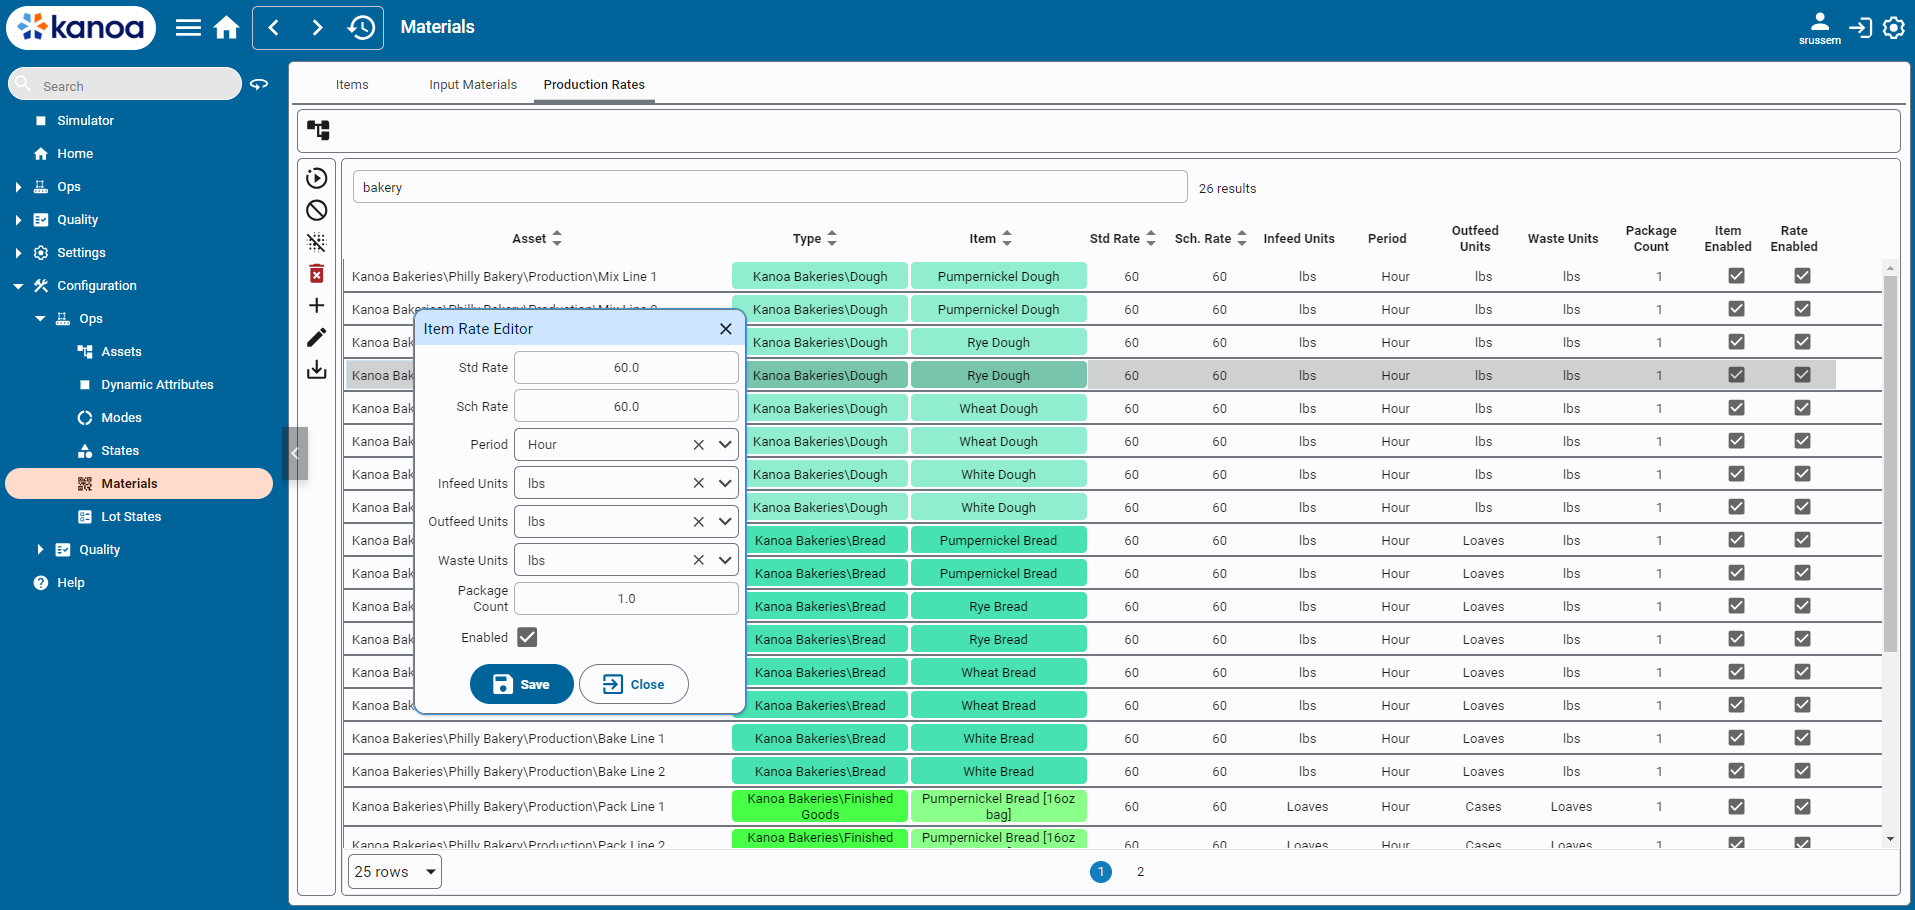Click the sign-out icon in header
1915x910 pixels.
point(1860,28)
